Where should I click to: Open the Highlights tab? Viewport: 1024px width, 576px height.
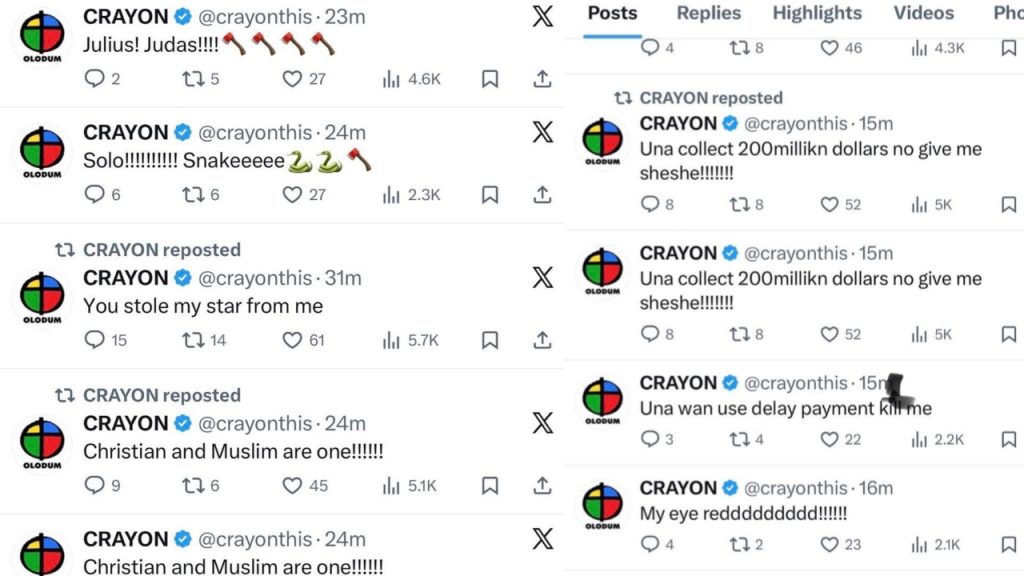tap(816, 13)
